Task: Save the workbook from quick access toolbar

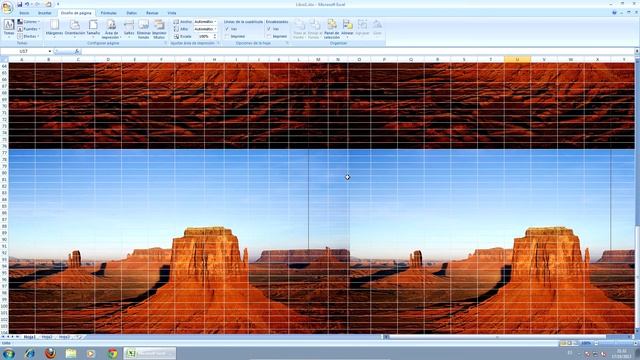Action: [19, 4]
